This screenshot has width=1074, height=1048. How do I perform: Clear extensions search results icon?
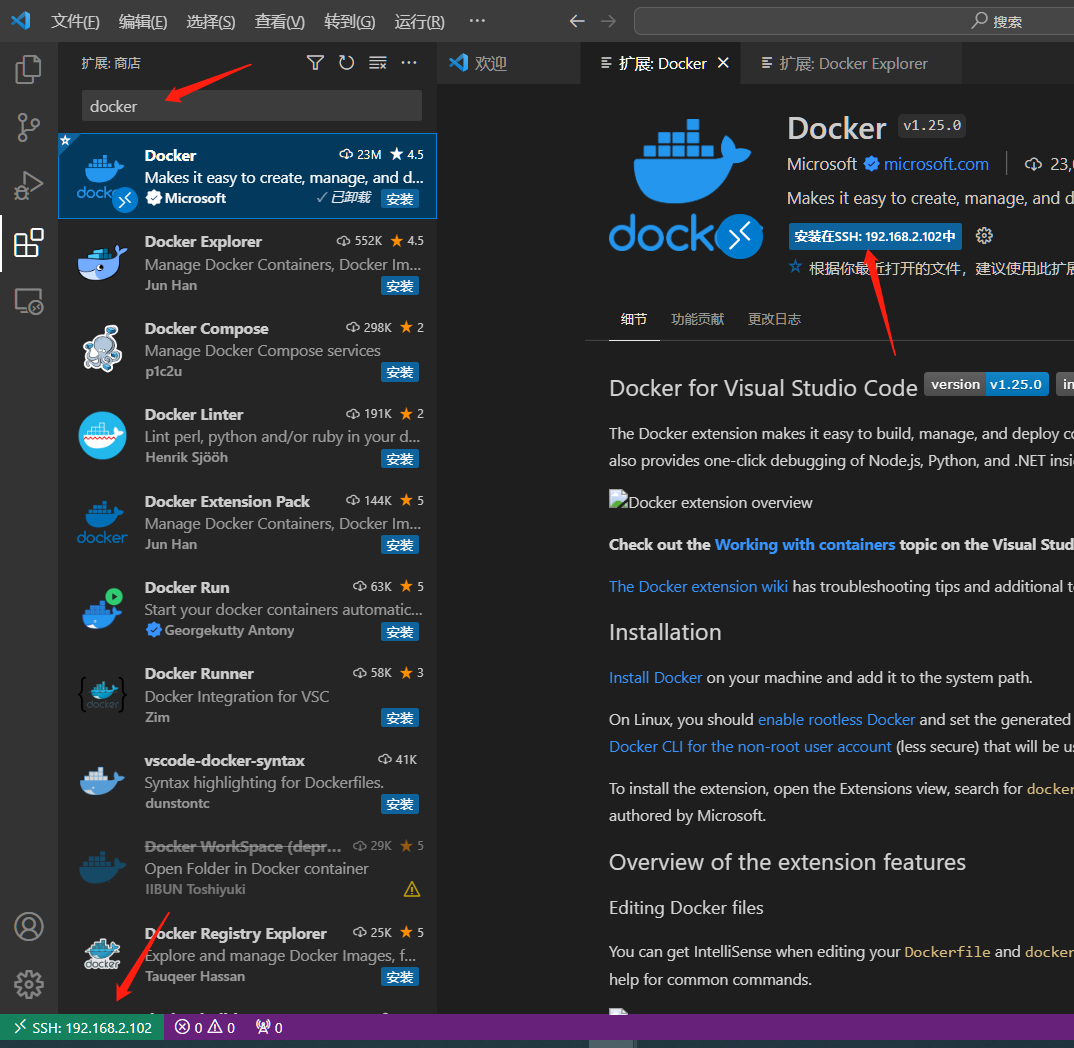[377, 63]
